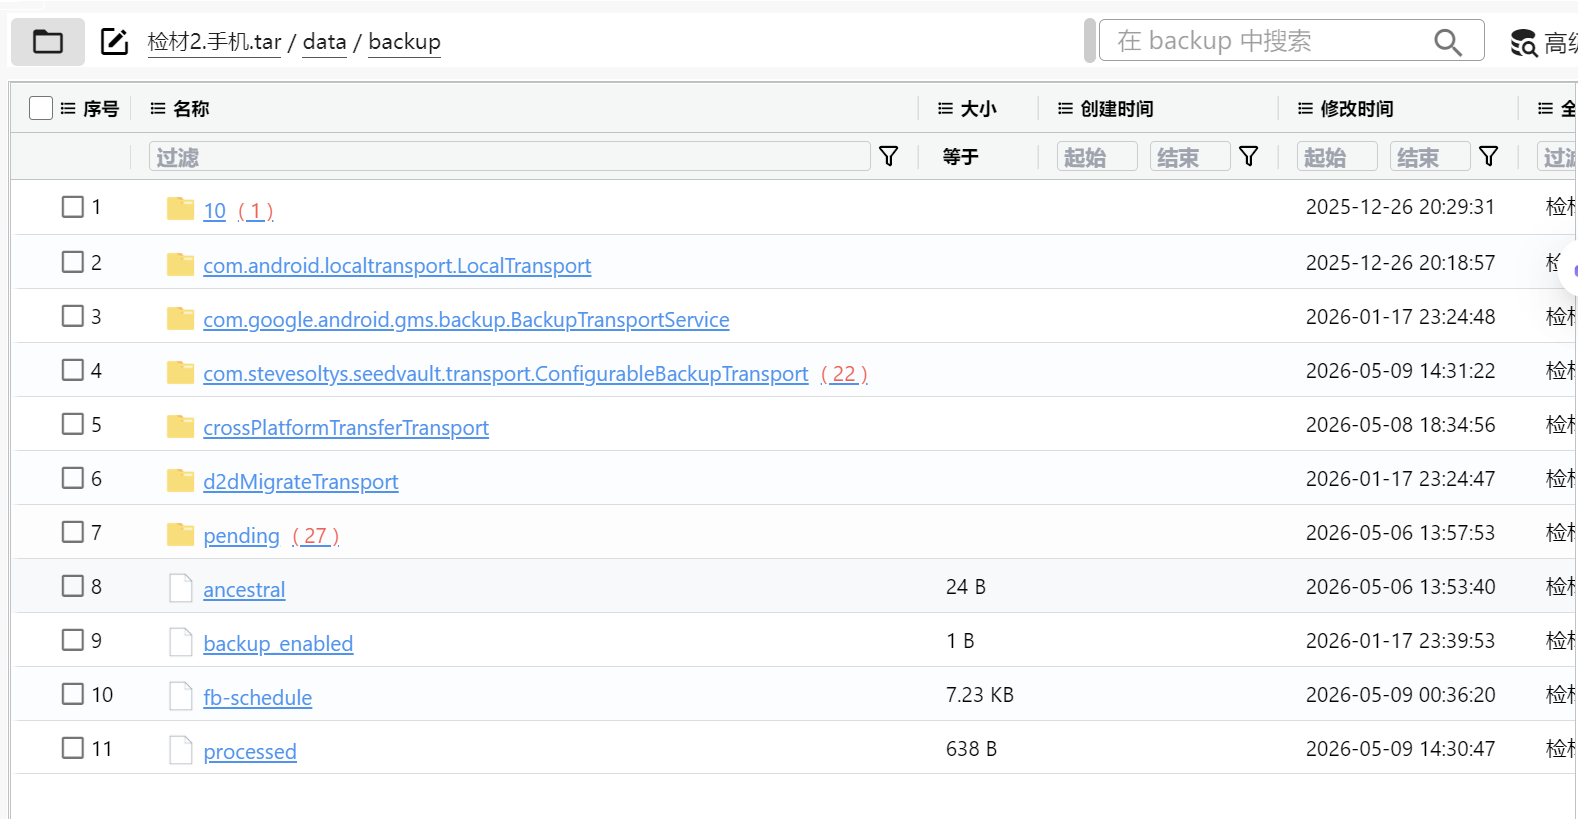Screen dimensions: 1578x819
Task: Click the folder icon for com.android.localtransport.LocalTransport
Action: click(x=180, y=263)
